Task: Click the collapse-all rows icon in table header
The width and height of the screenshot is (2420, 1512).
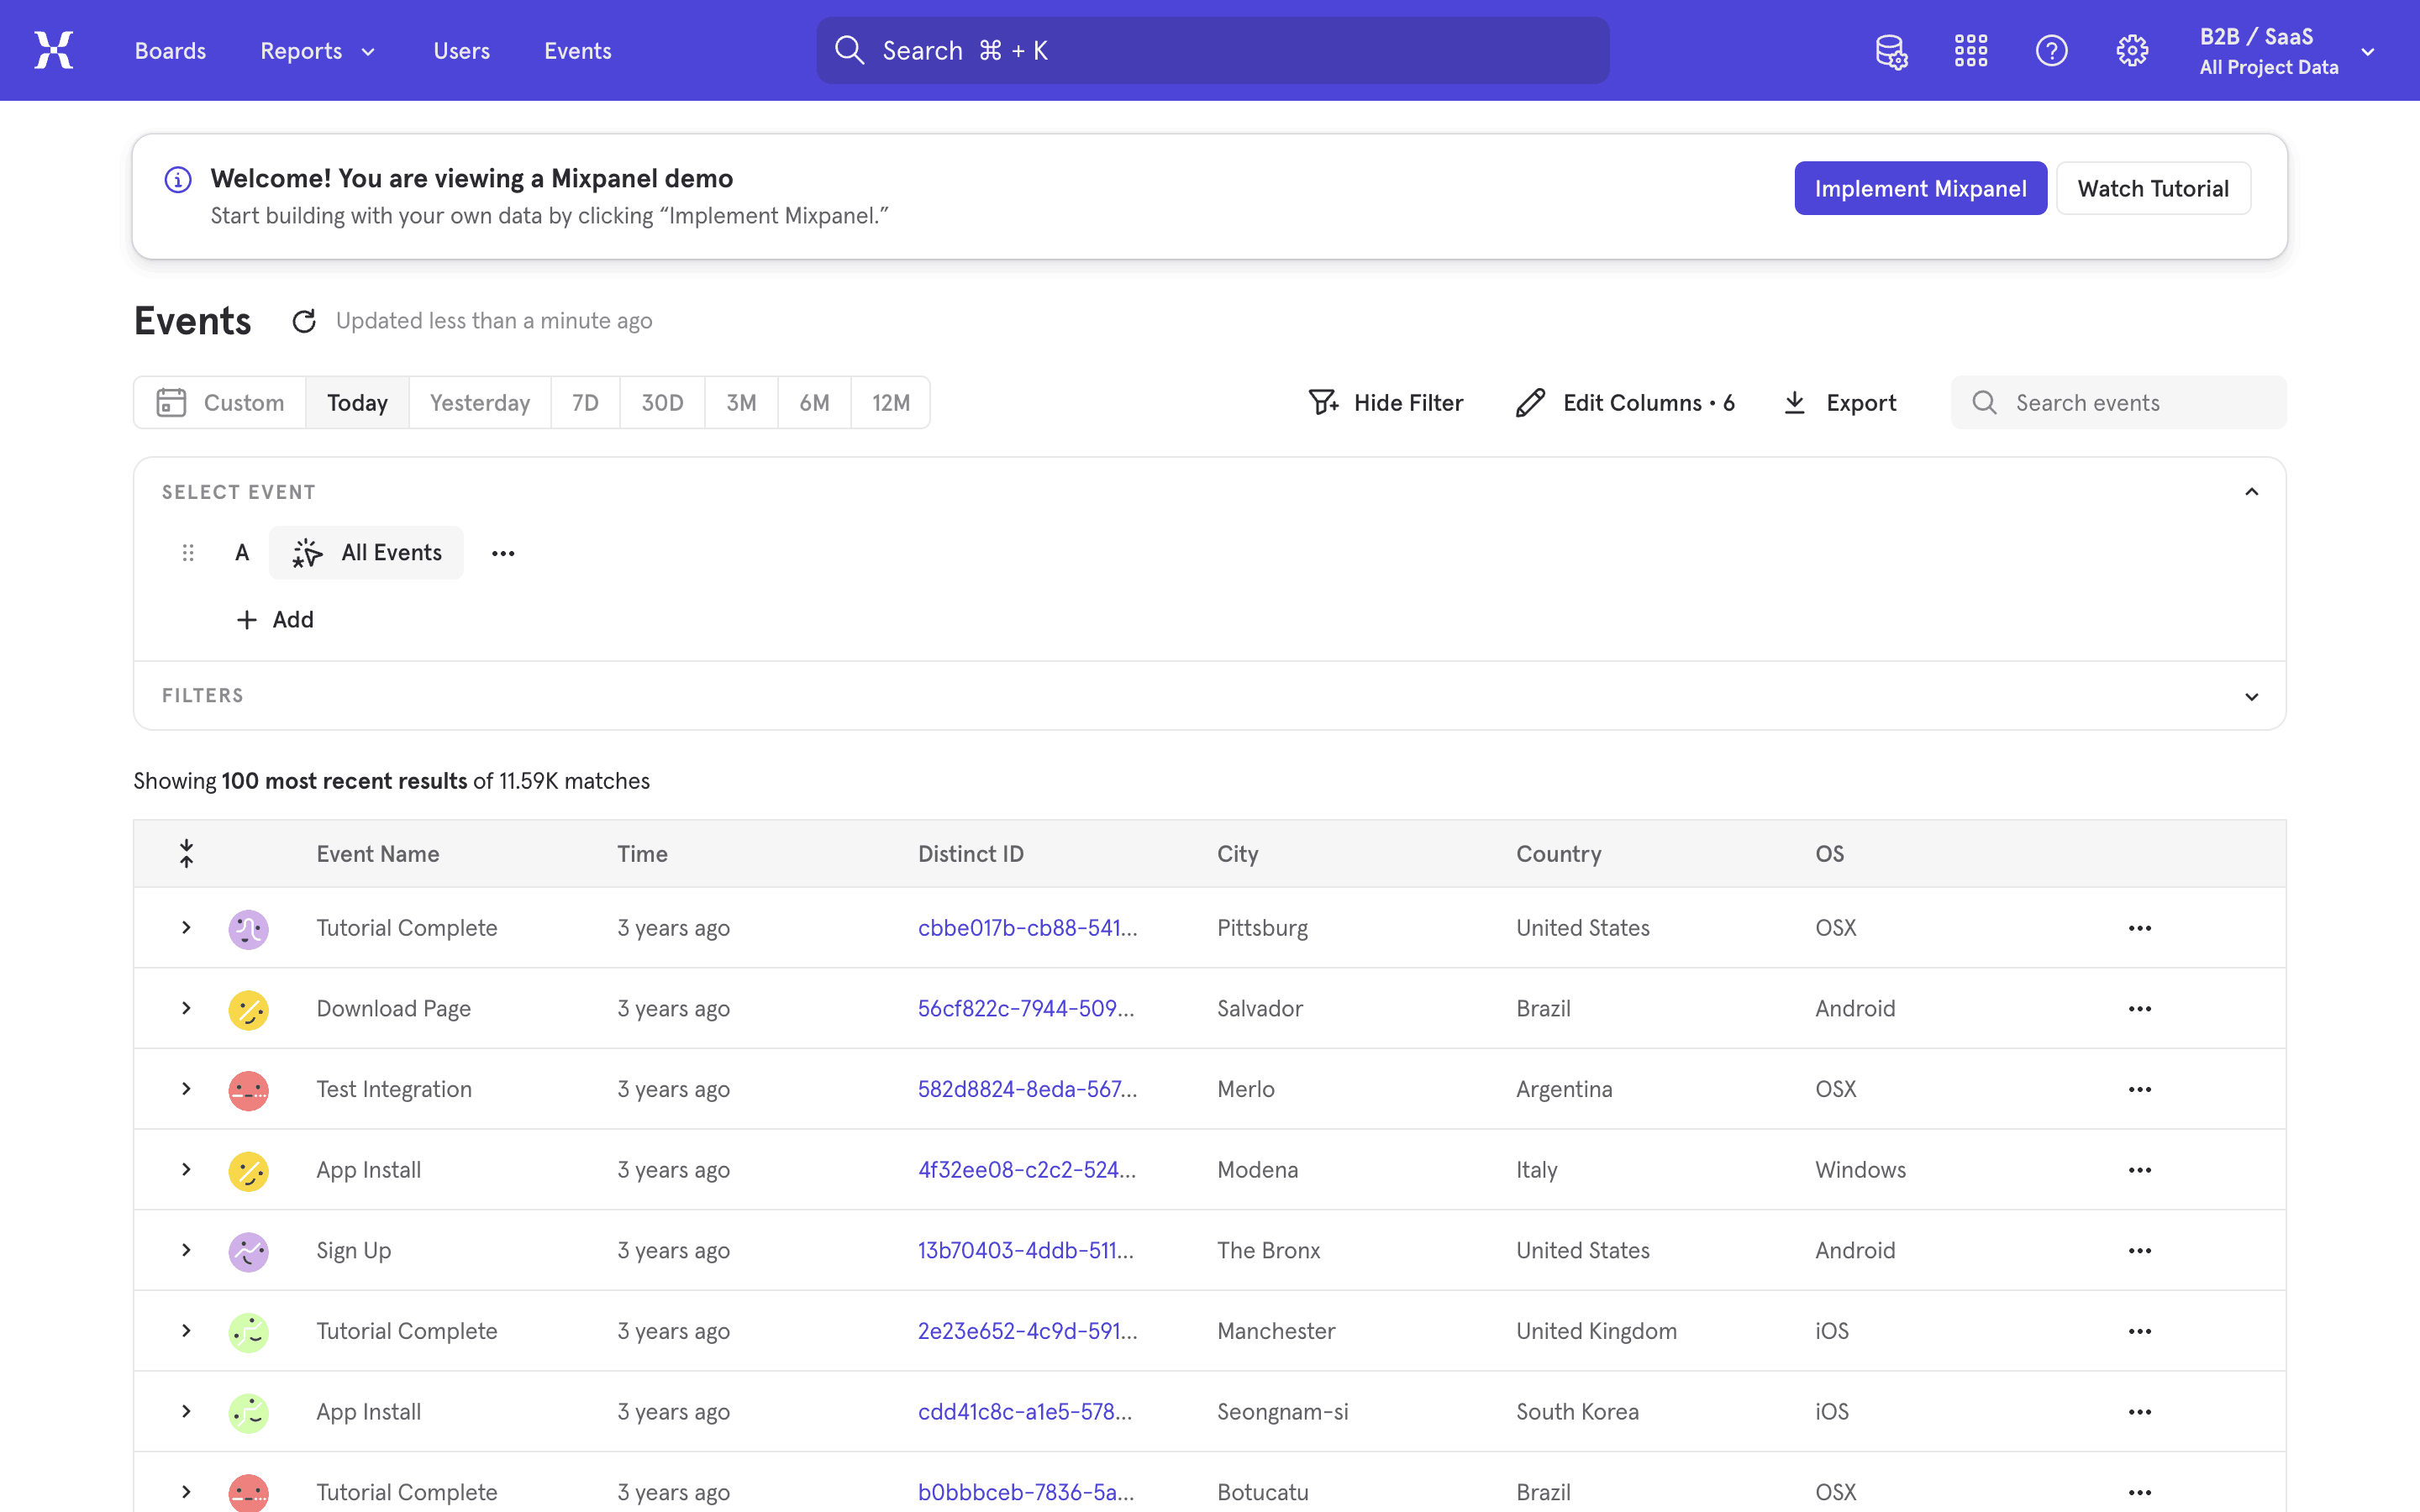Action: 186,853
